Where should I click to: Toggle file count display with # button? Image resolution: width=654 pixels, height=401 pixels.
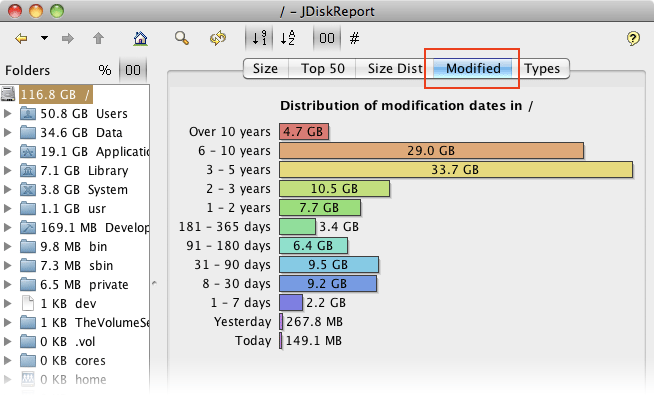(x=355, y=38)
